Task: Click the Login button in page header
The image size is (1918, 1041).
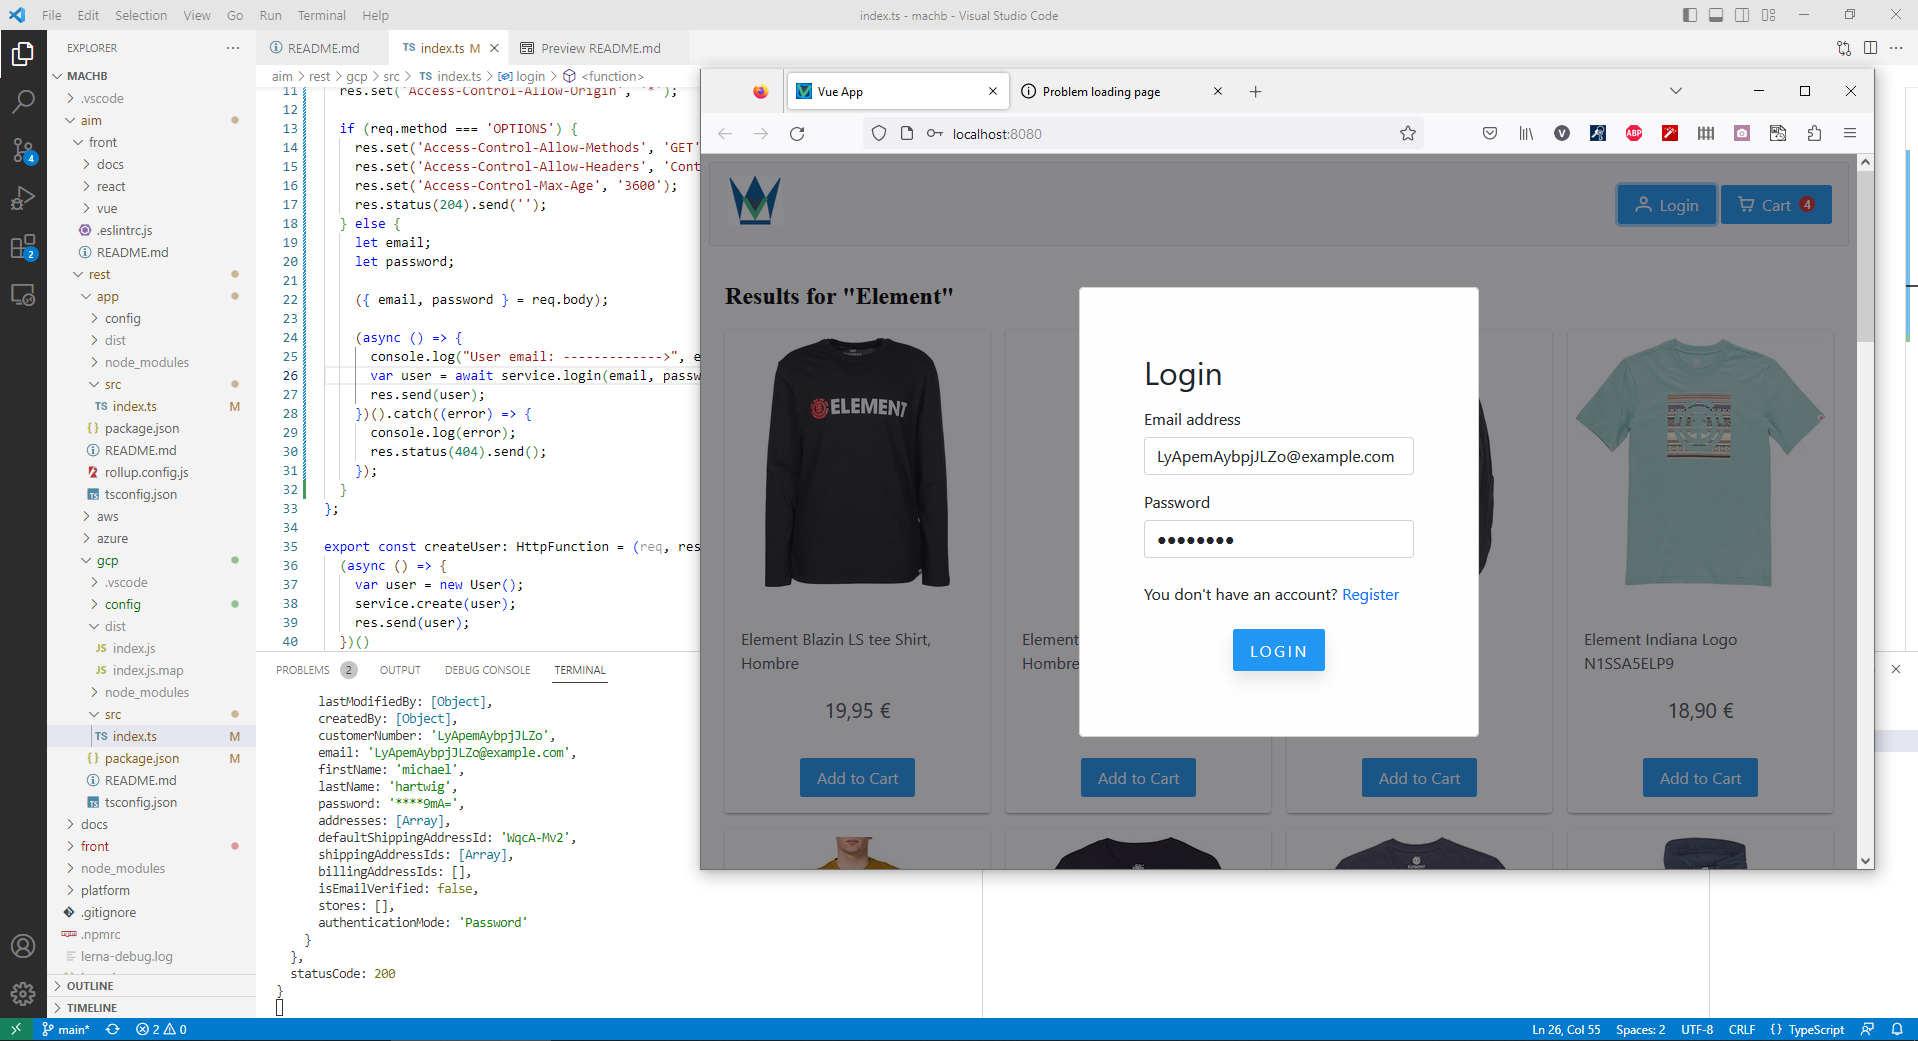Action: tap(1667, 205)
